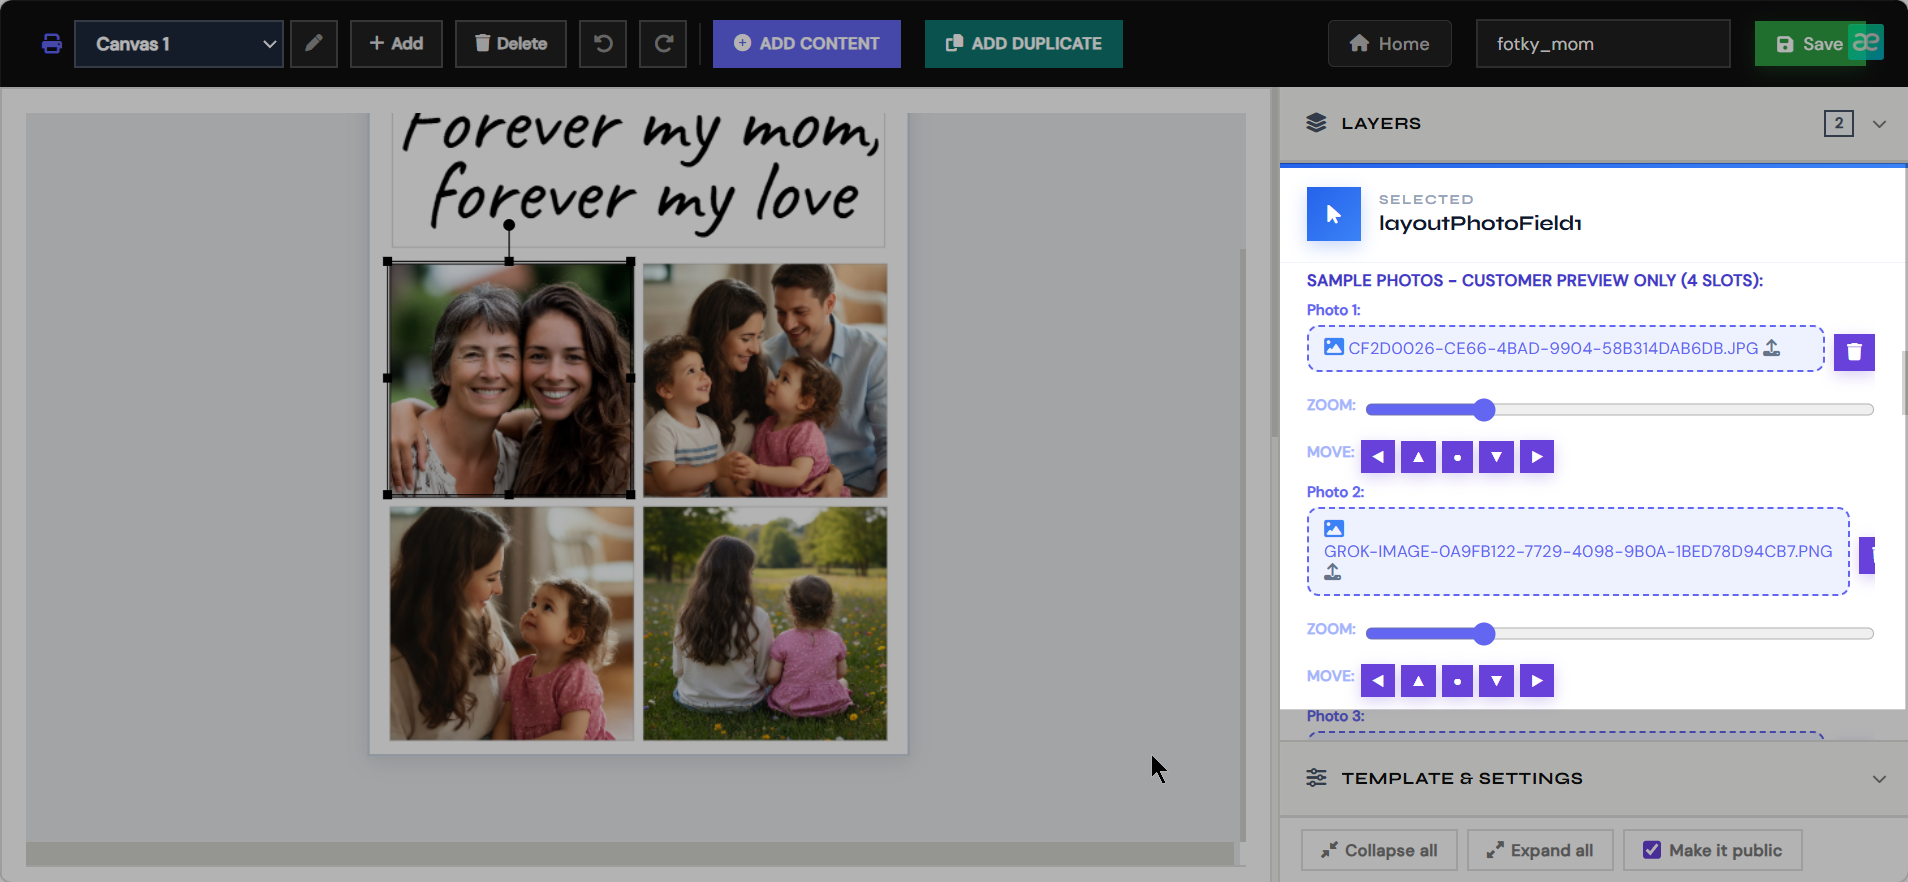Adjust the Photo 1 zoom slider
This screenshot has width=1908, height=882.
[1619, 409]
